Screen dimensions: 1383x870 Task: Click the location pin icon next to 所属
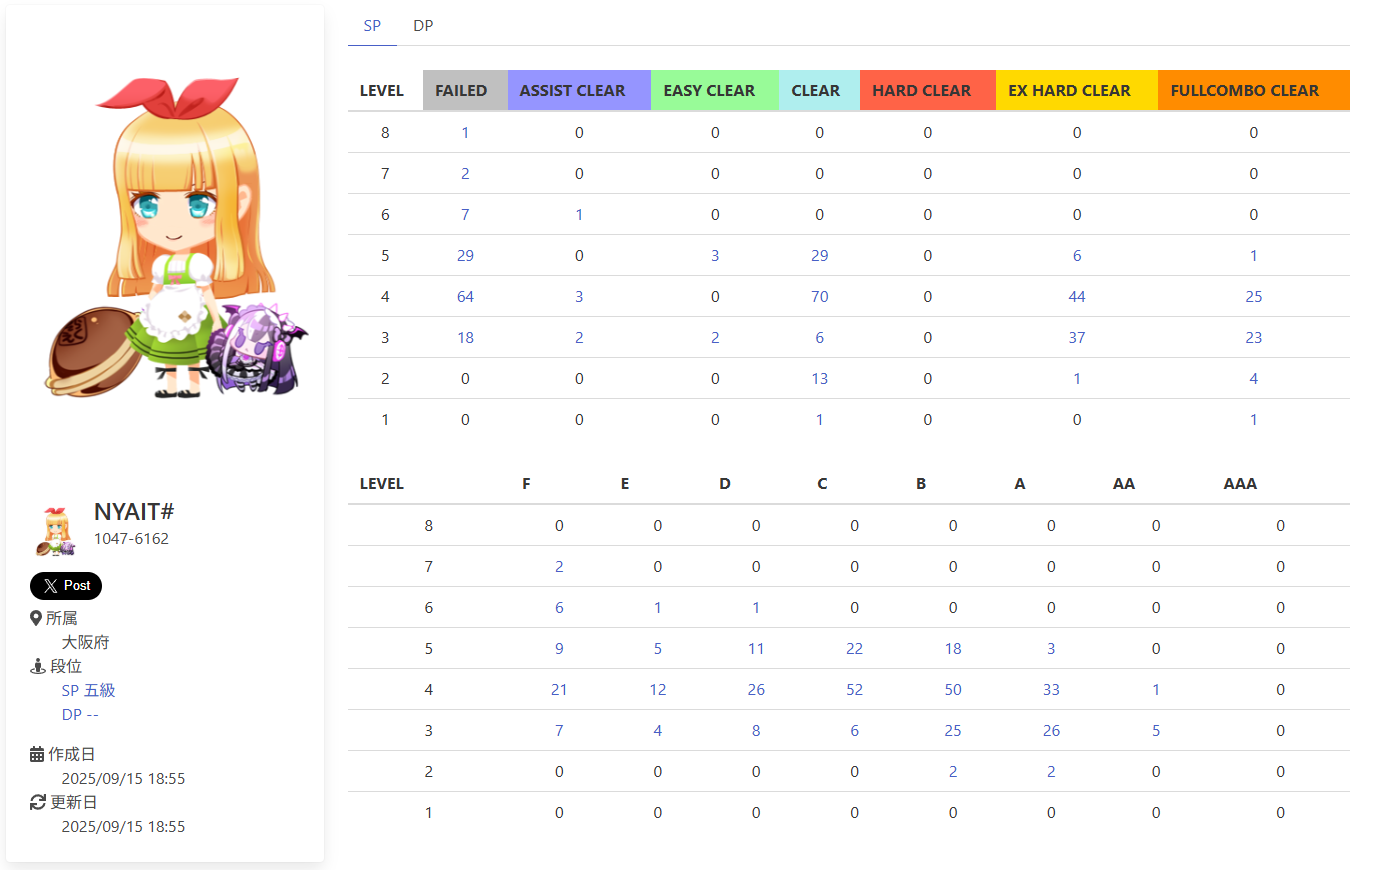click(36, 618)
